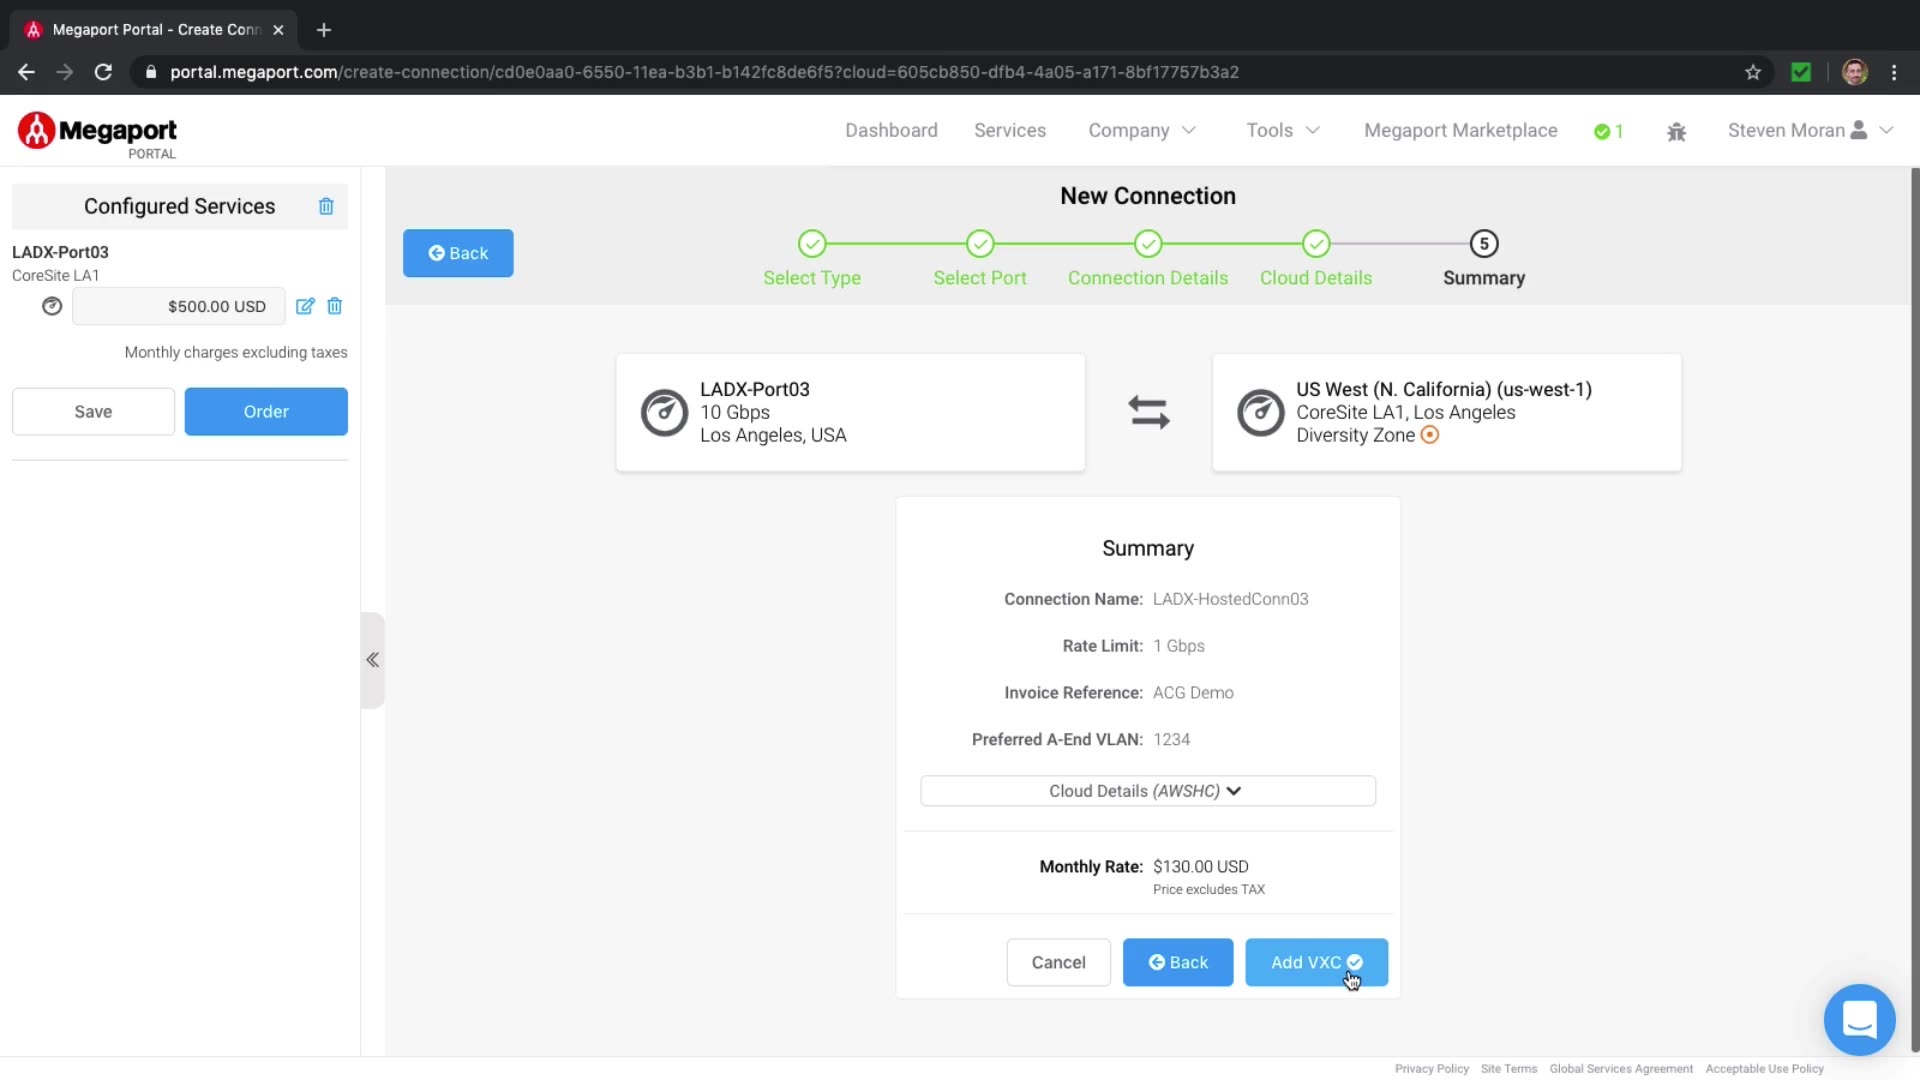Open the chat support bubble

tap(1859, 1020)
